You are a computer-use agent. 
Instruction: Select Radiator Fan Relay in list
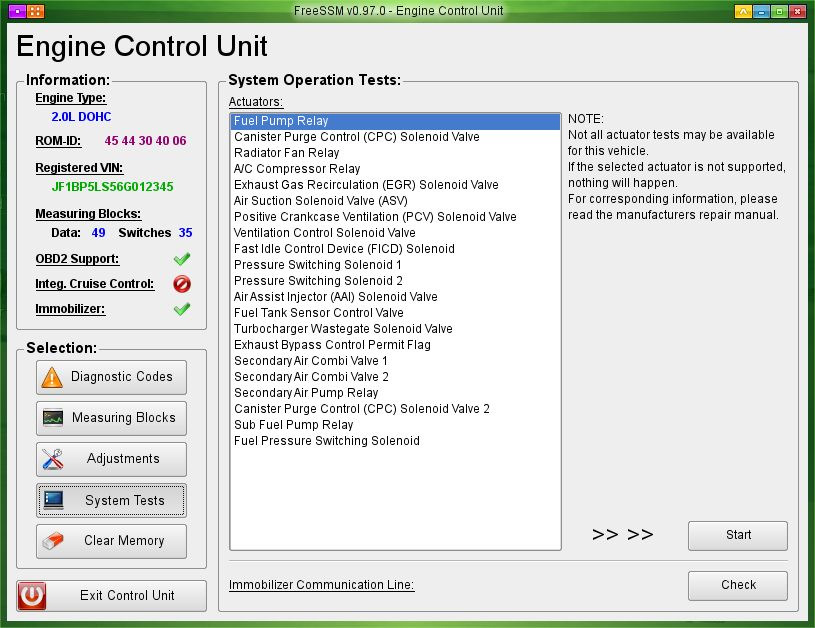tap(395, 153)
